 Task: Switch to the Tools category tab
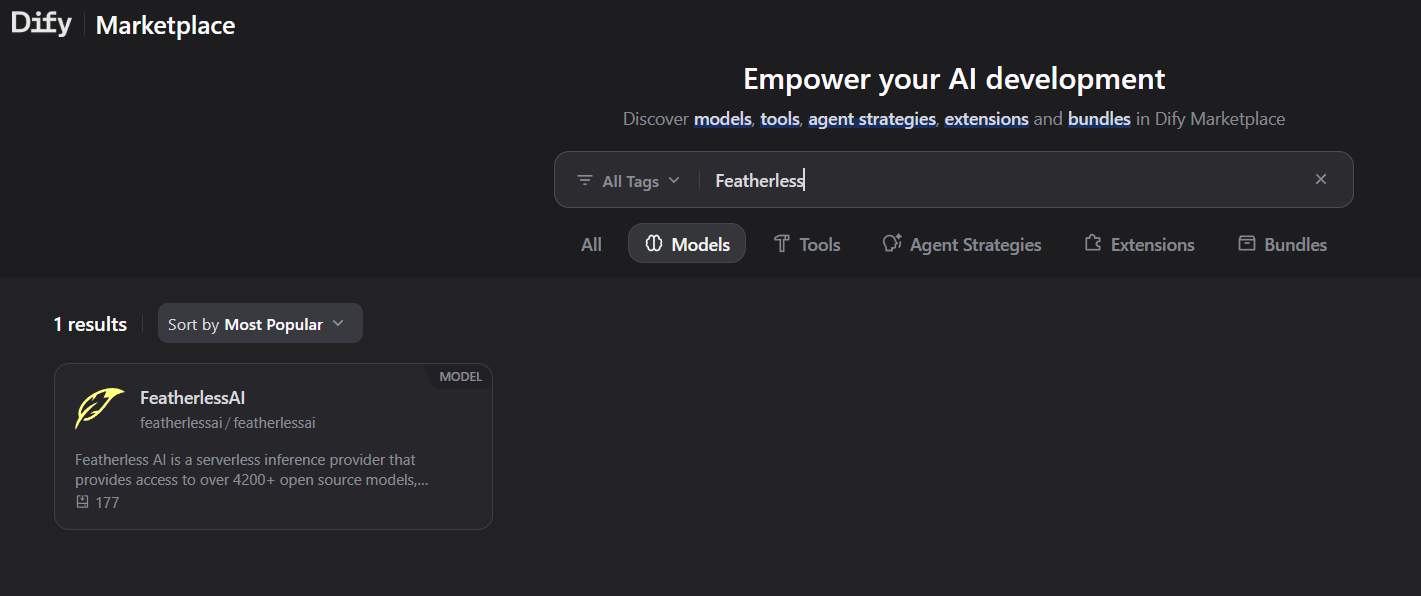tap(807, 244)
